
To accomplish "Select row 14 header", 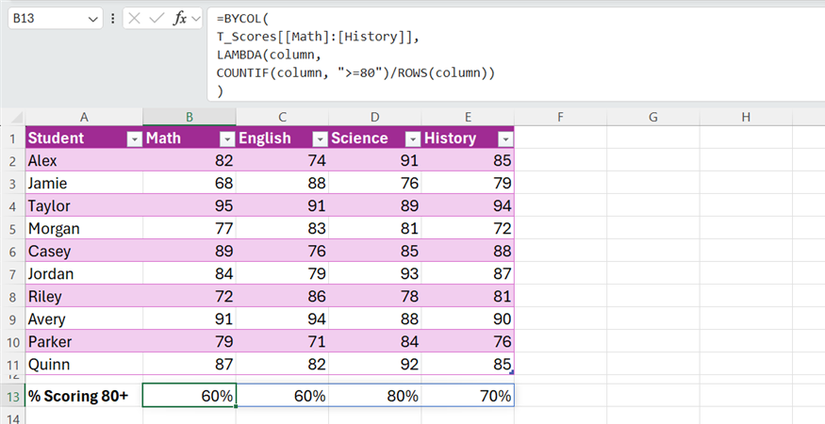I will [13, 418].
